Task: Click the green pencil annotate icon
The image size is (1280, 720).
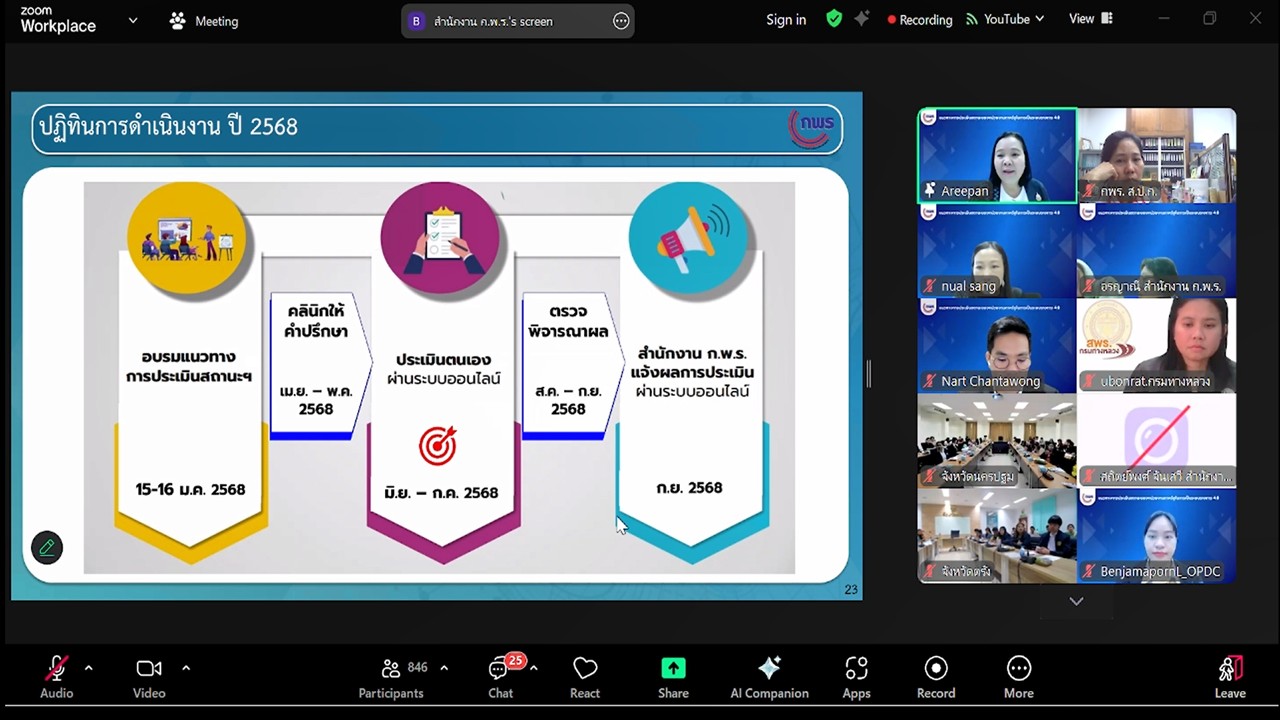Action: [x=47, y=547]
